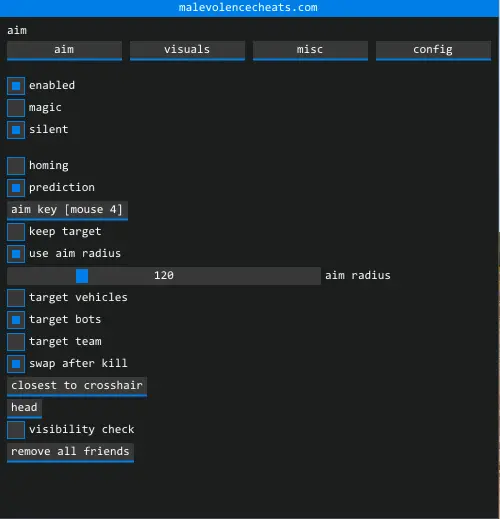Click the aim key [mouse 4] button
Screen dimensions: 500x519
(x=67, y=210)
